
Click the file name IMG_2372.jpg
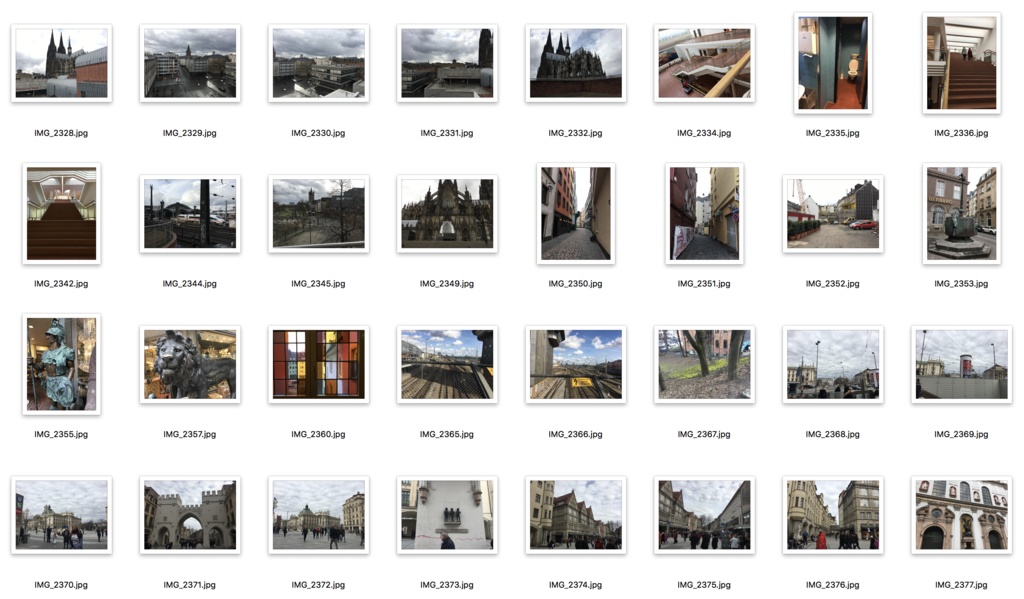[x=319, y=585]
